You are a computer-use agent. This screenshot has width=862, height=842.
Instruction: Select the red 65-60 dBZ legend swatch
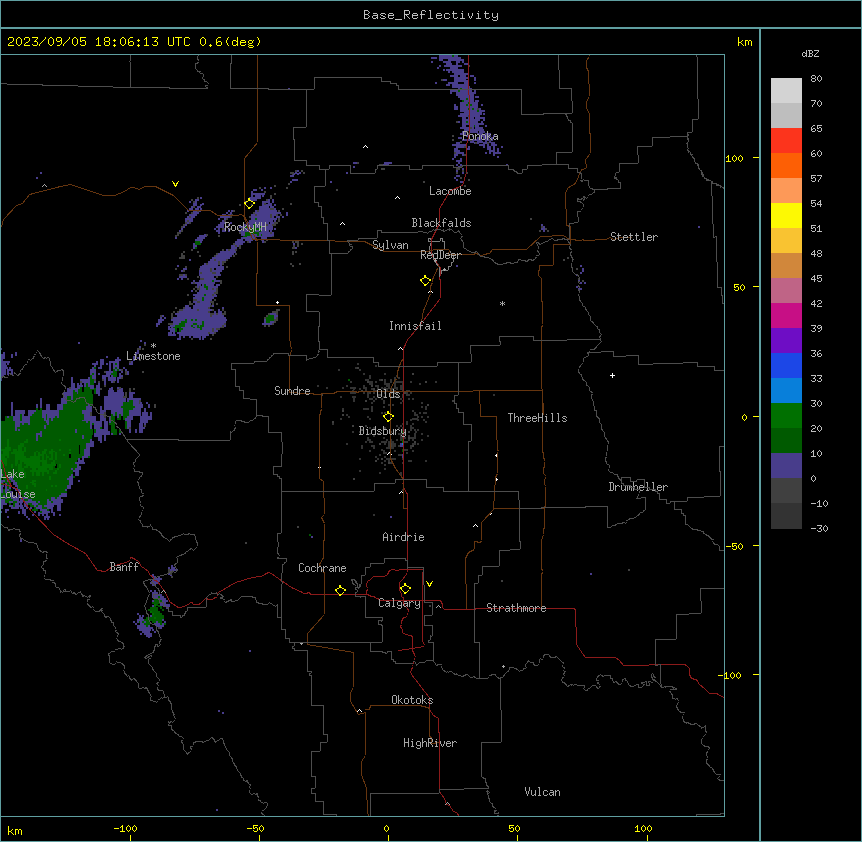(786, 140)
